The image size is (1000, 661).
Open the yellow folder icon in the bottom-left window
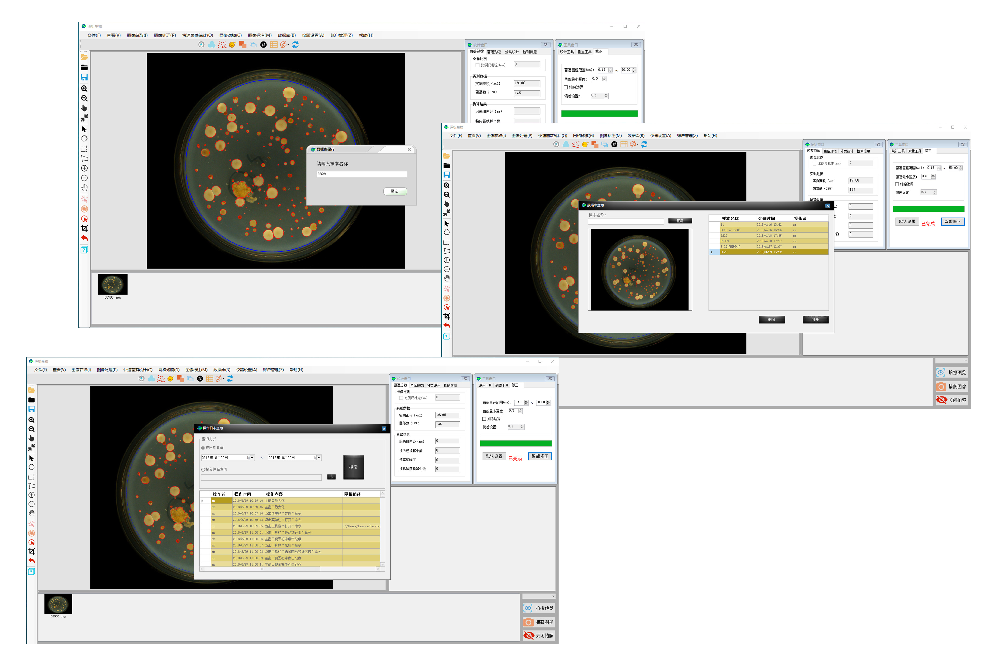tap(32, 390)
